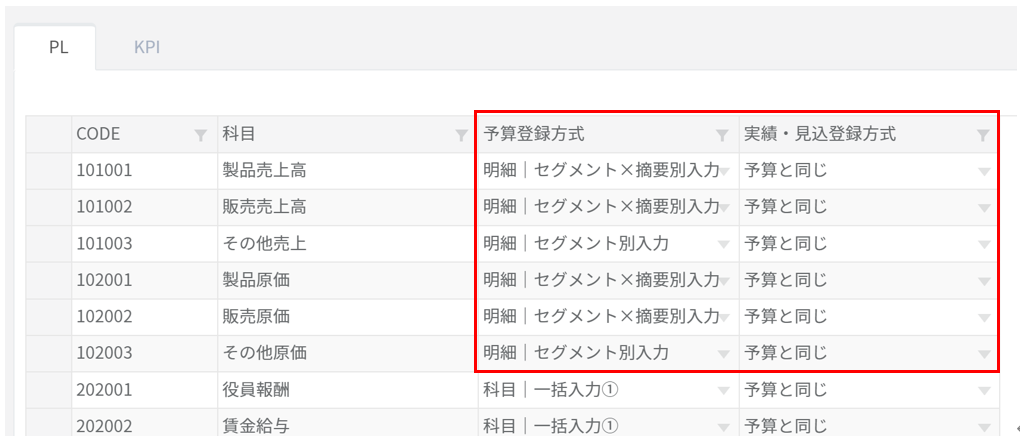Screen dimensions: 1020x440
Task: Expand 予算登録方式 dropdown for その他原価 row
Action: click(x=724, y=354)
